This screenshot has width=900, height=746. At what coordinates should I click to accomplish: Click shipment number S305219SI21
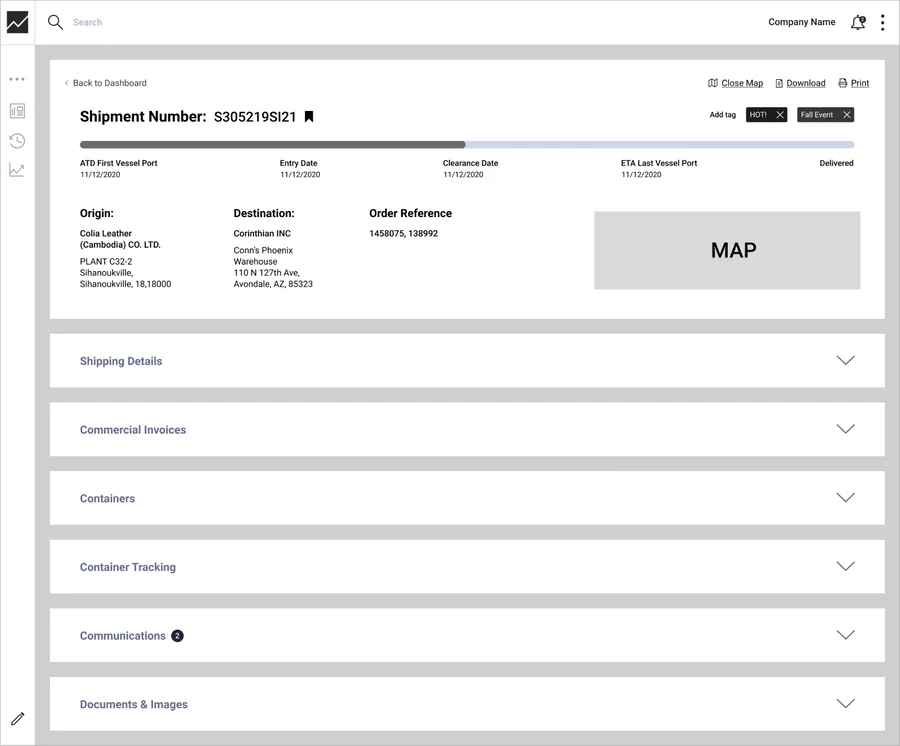click(x=255, y=117)
